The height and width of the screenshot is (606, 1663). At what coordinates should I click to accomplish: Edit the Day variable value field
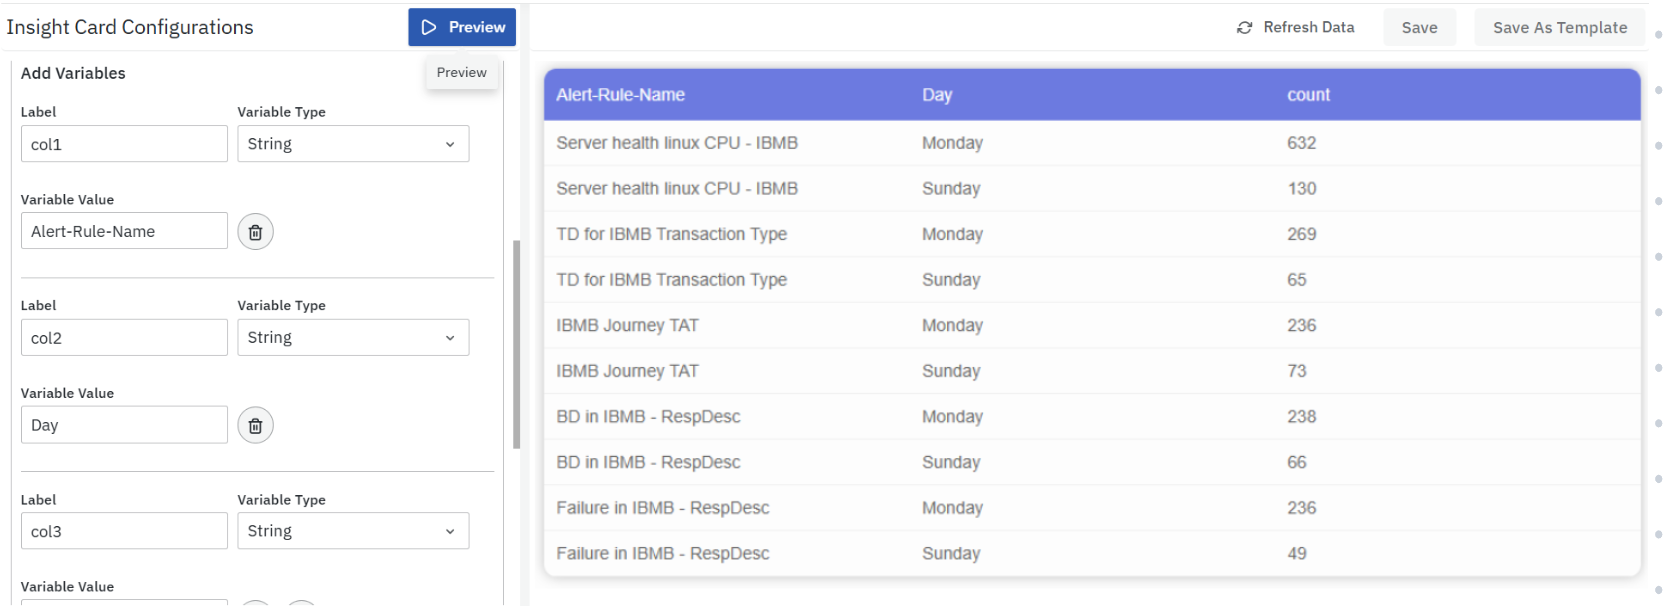124,425
